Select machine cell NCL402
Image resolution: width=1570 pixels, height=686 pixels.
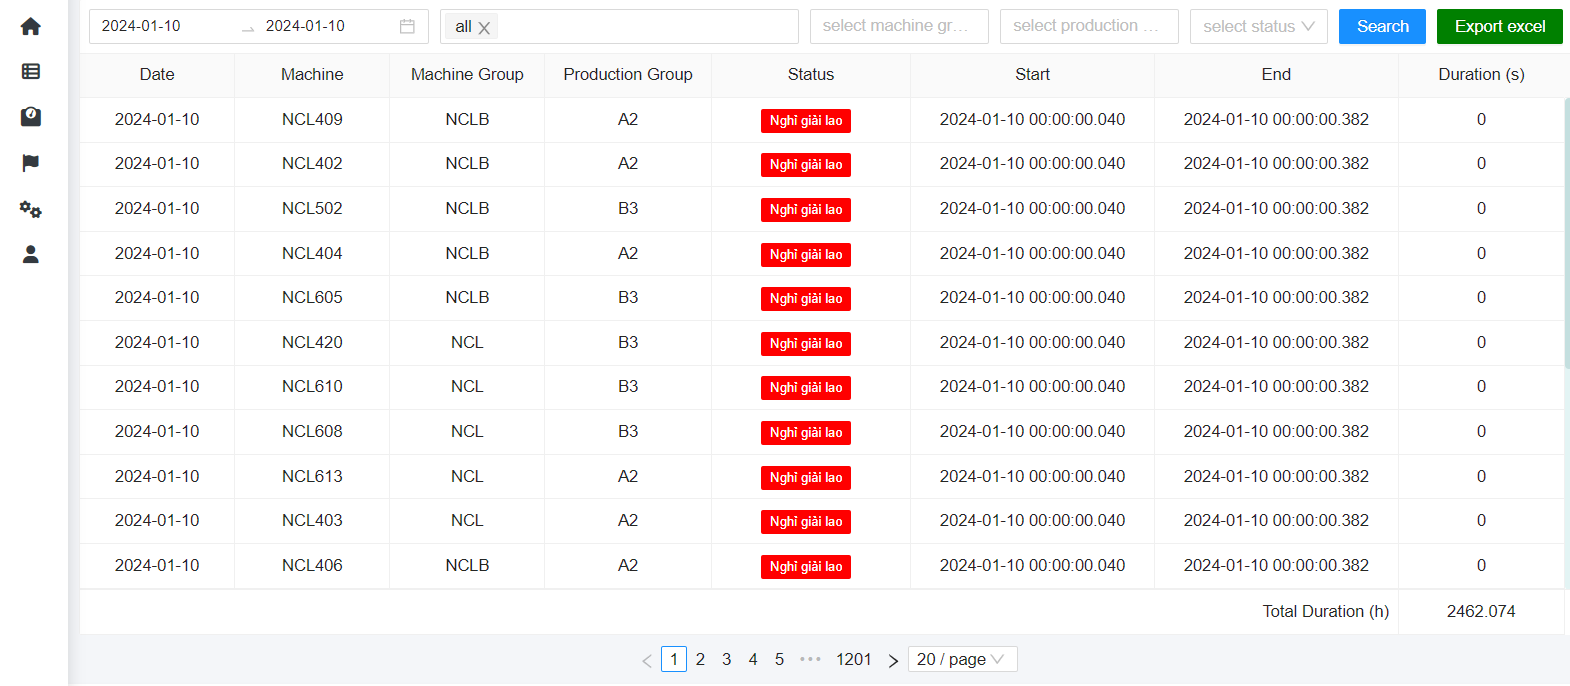pyautogui.click(x=312, y=163)
